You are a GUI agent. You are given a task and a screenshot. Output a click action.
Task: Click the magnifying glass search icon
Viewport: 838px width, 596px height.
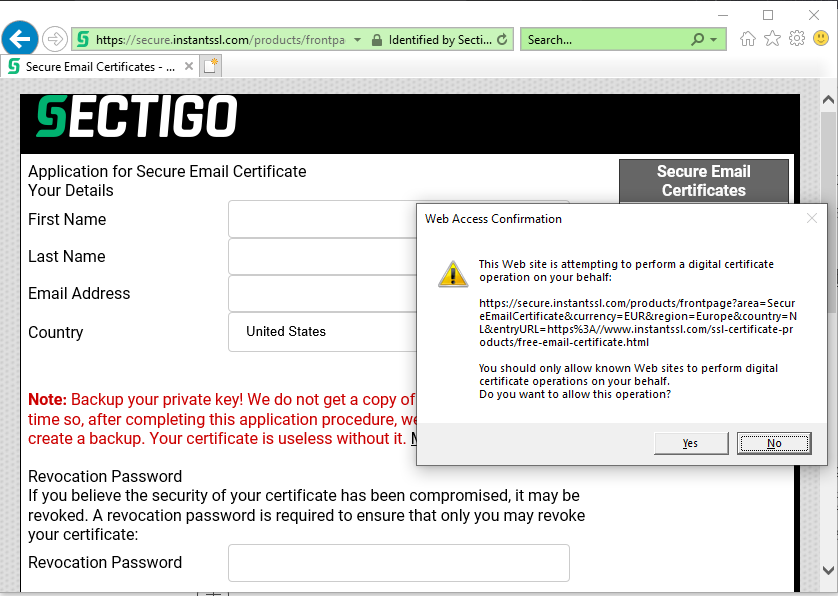[697, 40]
